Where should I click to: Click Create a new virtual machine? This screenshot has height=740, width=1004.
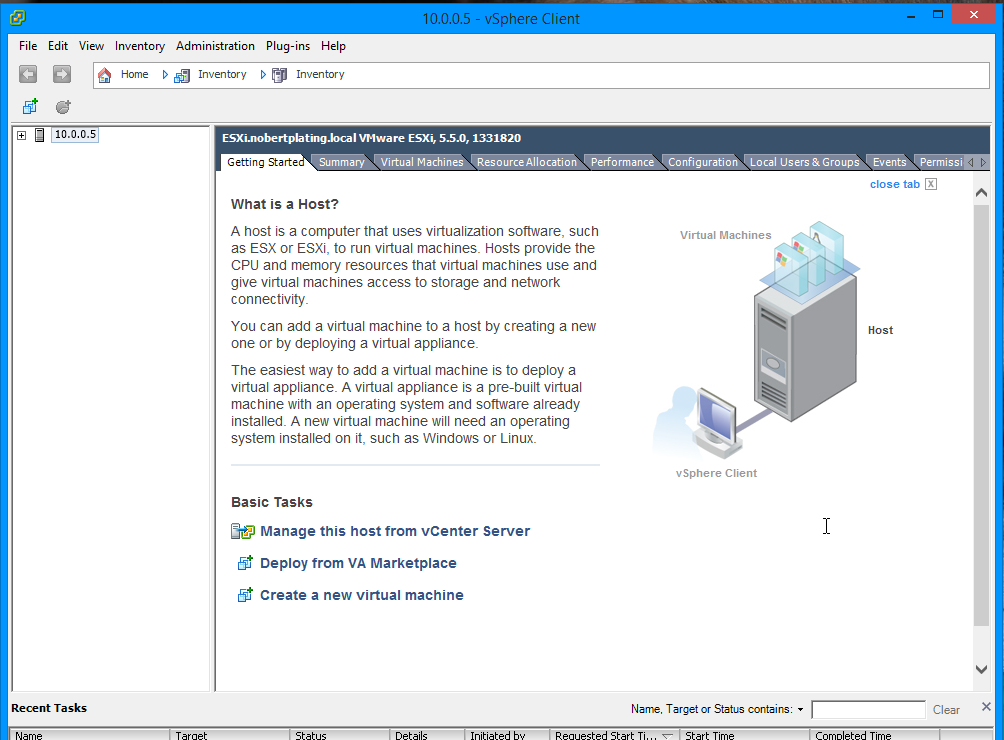coord(361,594)
